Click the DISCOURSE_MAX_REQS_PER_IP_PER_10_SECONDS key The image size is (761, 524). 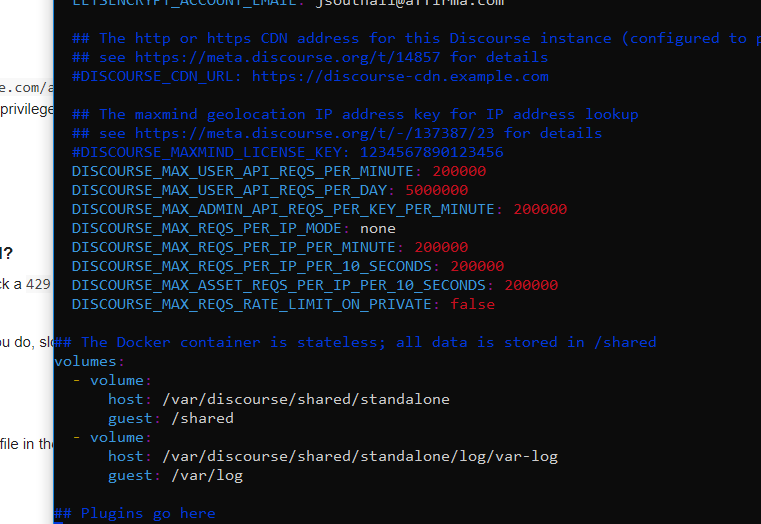[252, 266]
